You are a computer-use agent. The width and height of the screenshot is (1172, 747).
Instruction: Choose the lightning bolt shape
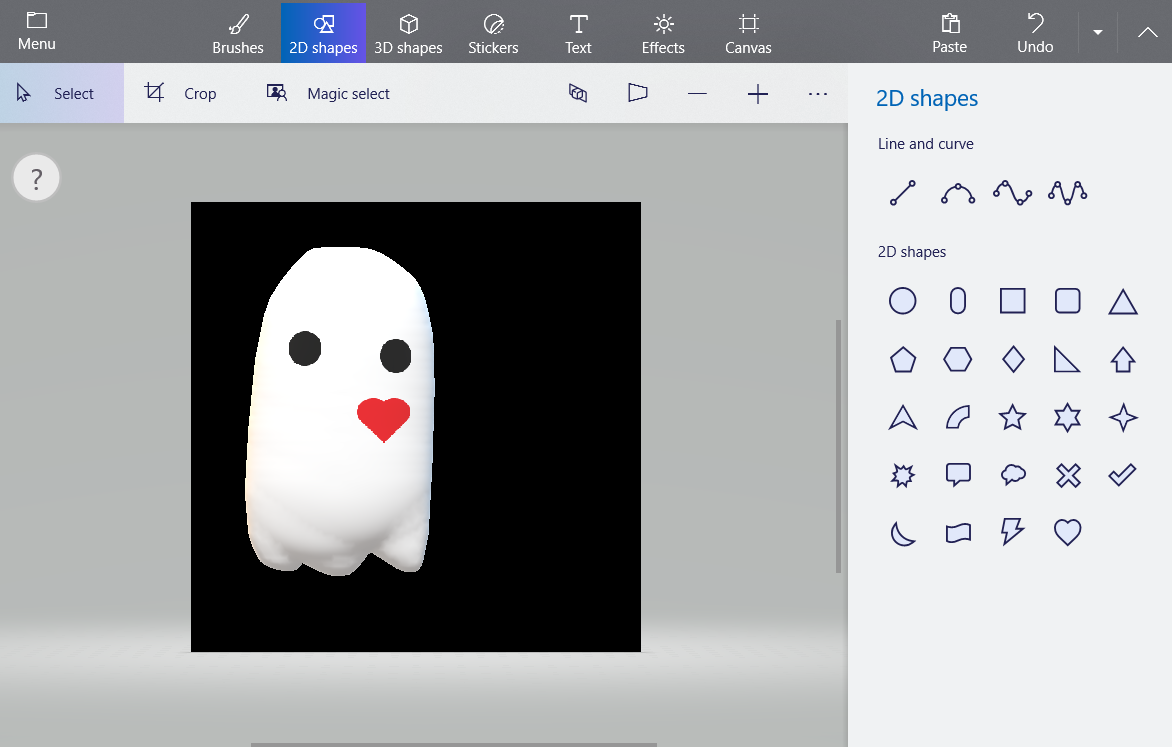(1013, 532)
